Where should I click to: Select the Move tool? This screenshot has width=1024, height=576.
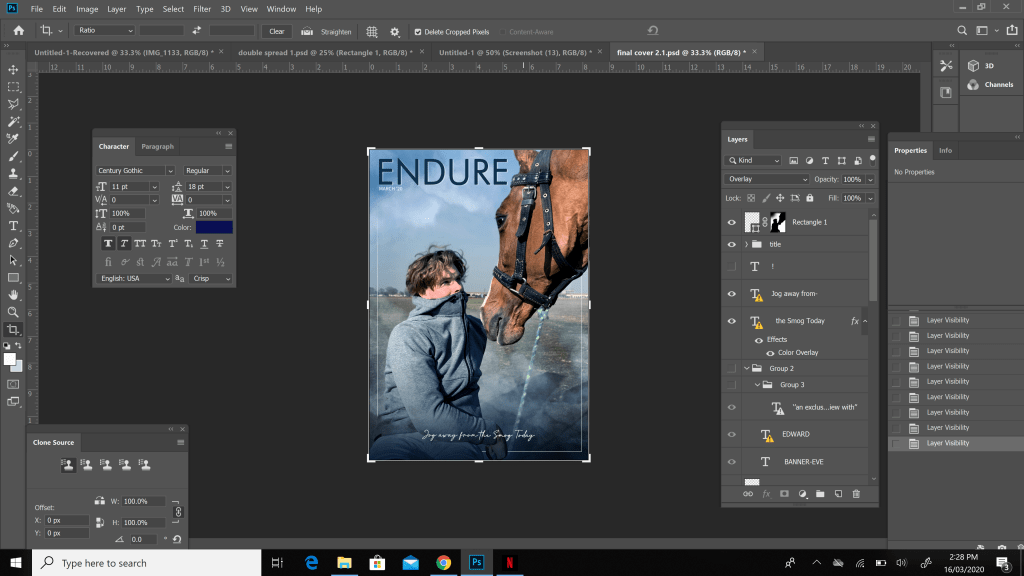(x=13, y=69)
